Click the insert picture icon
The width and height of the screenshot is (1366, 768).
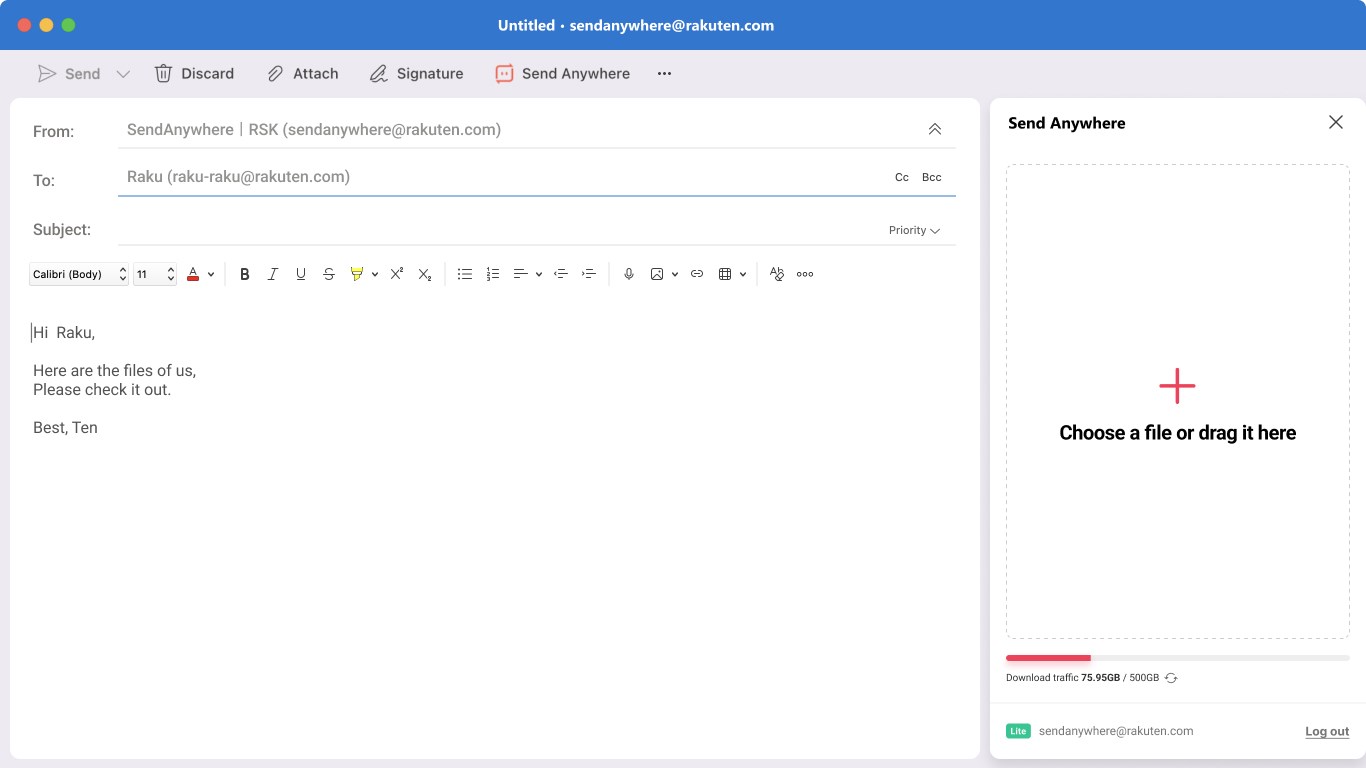click(657, 274)
